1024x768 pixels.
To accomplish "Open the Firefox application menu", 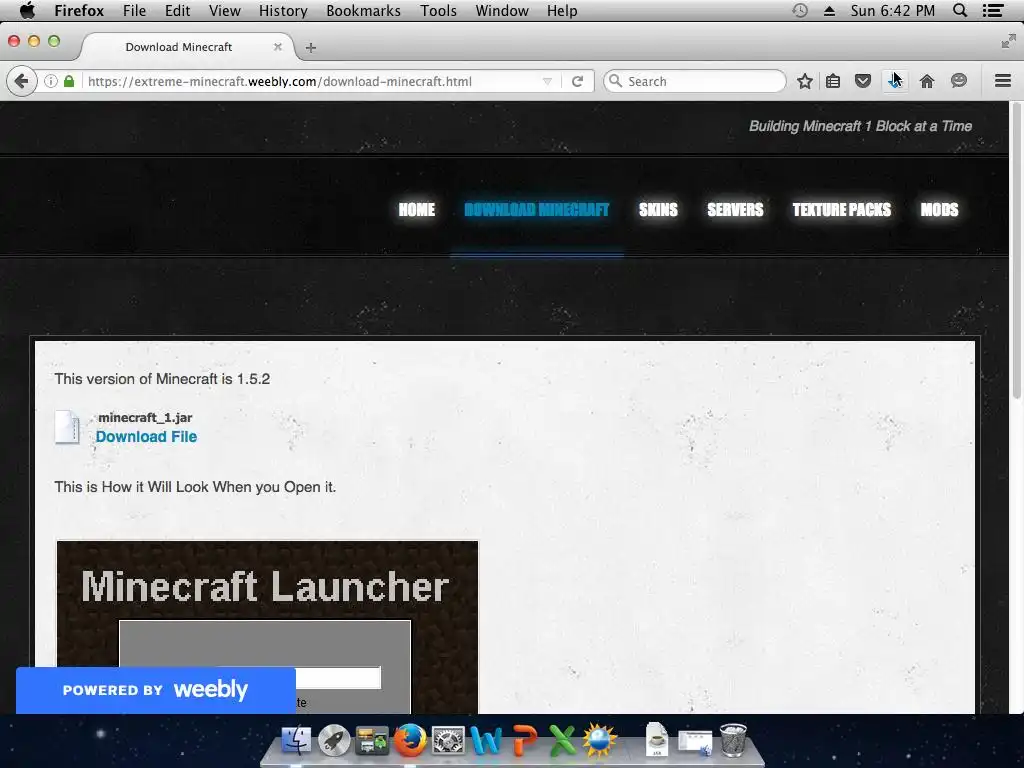I will click(x=79, y=11).
